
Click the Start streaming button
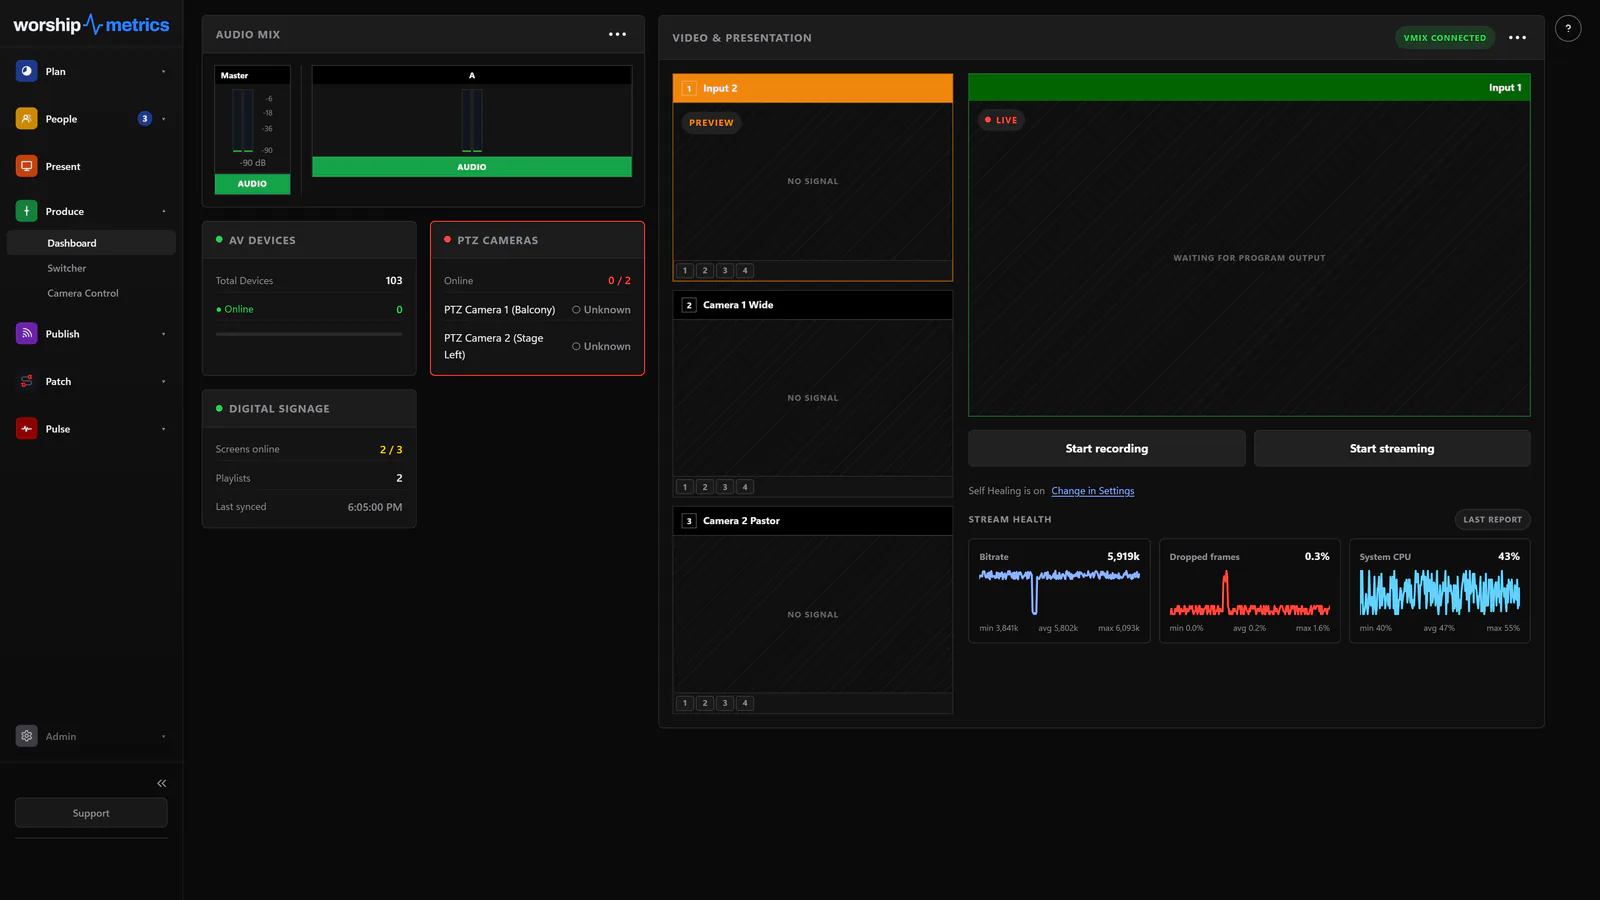[1392, 449]
